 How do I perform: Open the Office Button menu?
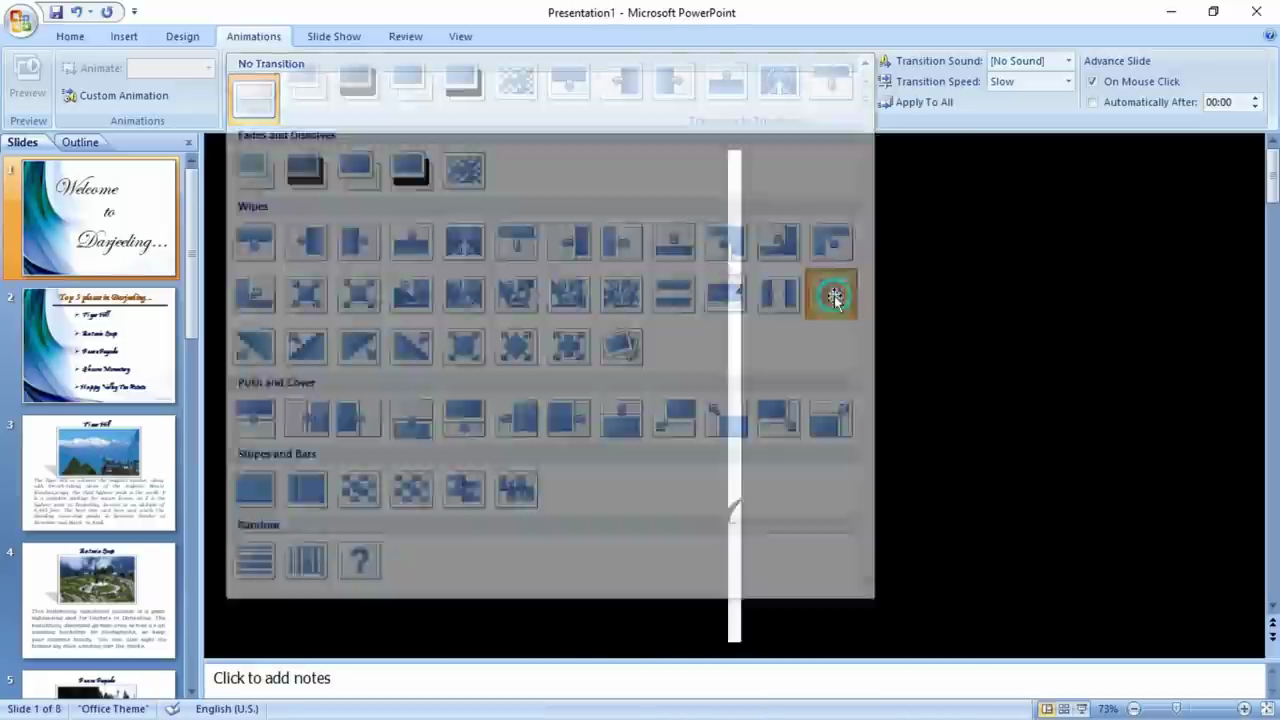click(19, 18)
